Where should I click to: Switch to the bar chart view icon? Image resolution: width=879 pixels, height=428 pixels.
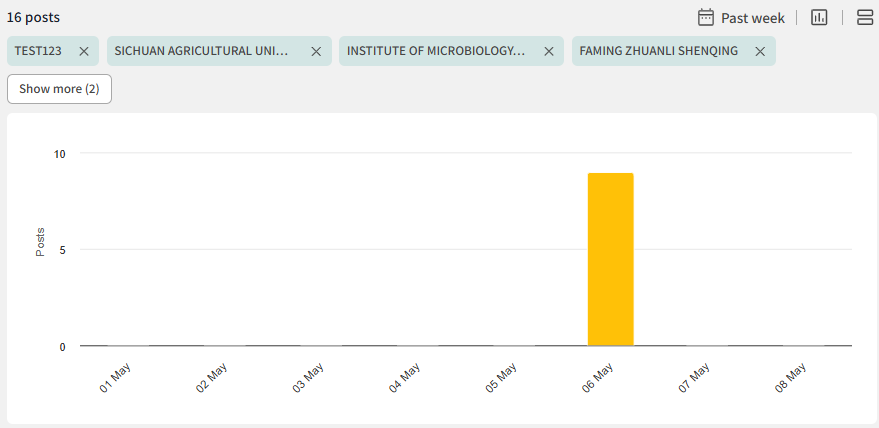819,17
